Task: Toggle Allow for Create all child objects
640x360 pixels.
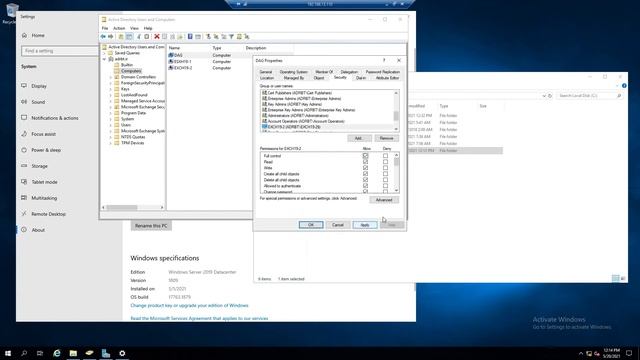Action: coord(365,174)
